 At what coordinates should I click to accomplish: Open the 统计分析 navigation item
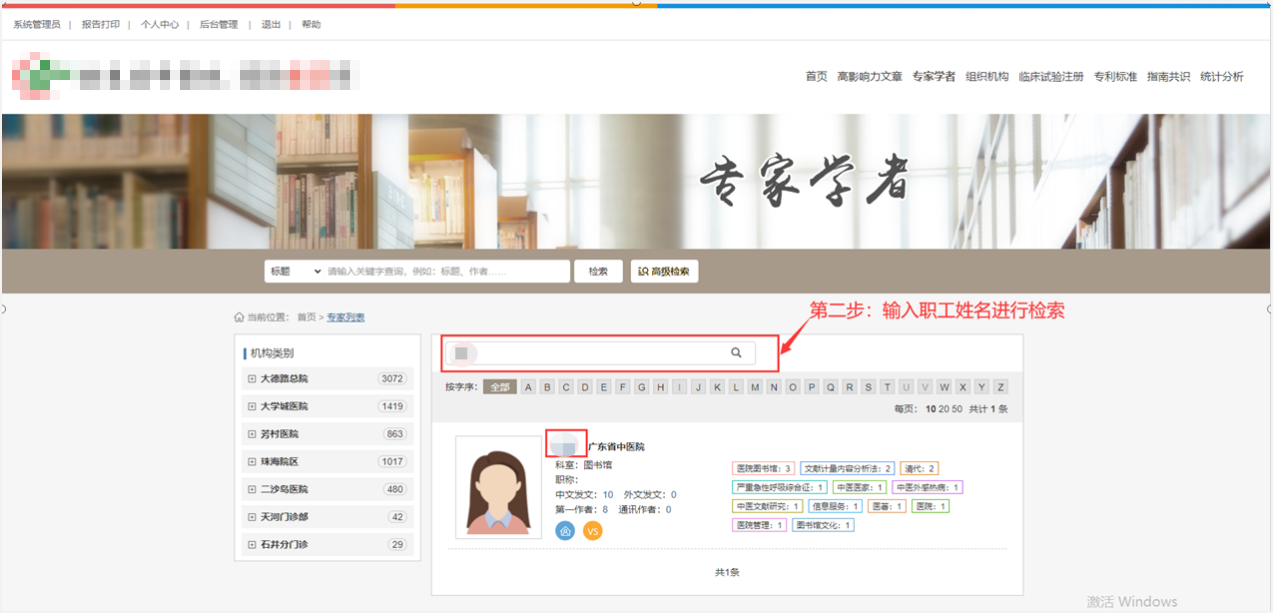click(x=1221, y=77)
